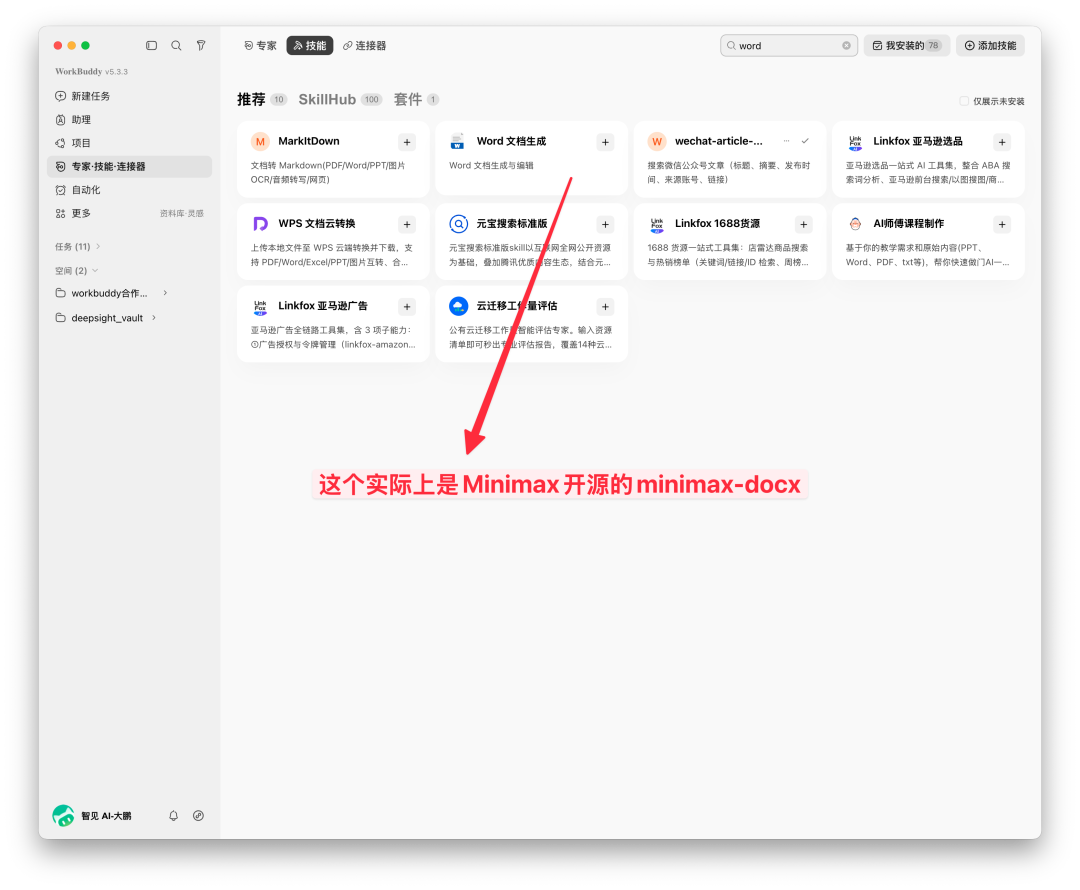The height and width of the screenshot is (890, 1080).
Task: Add the 云迁移工作量评估 skill
Action: tap(605, 307)
